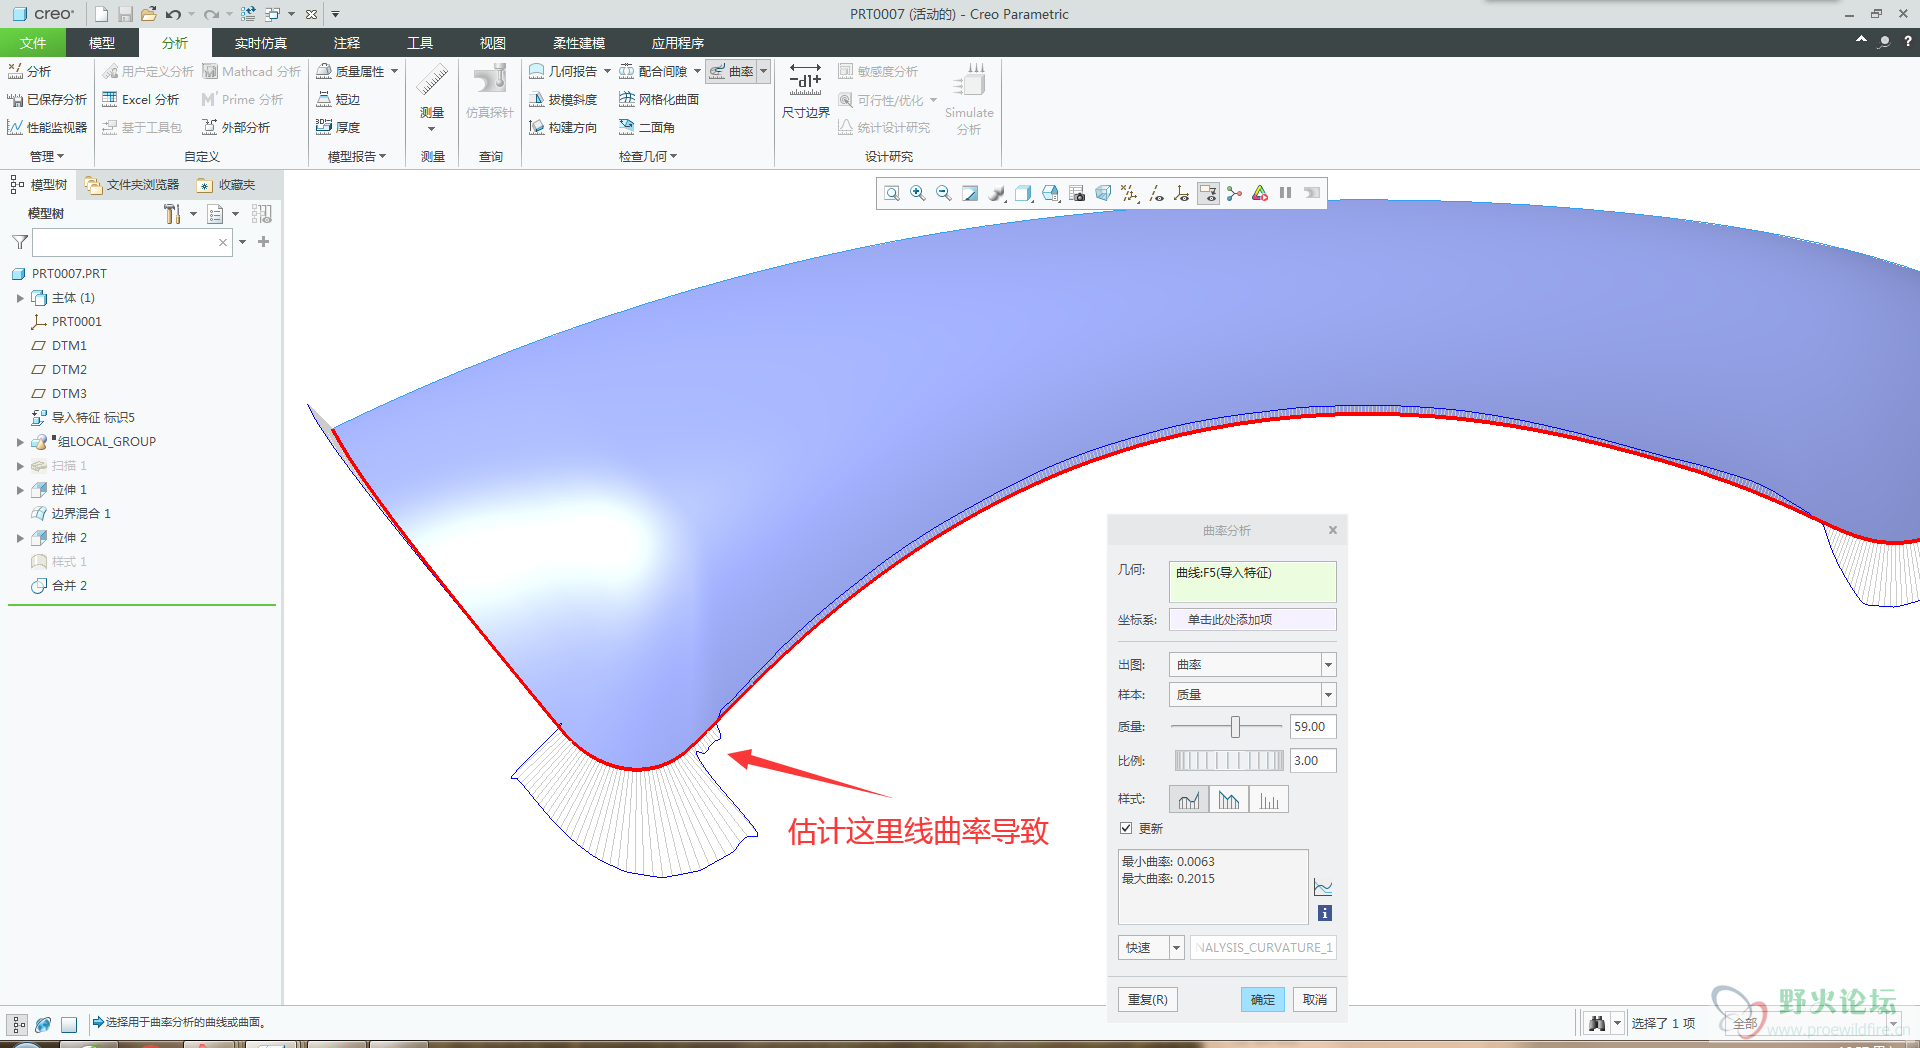Click the Quality (质量) slider handle
Screen dimensions: 1920x1048
[1235, 727]
